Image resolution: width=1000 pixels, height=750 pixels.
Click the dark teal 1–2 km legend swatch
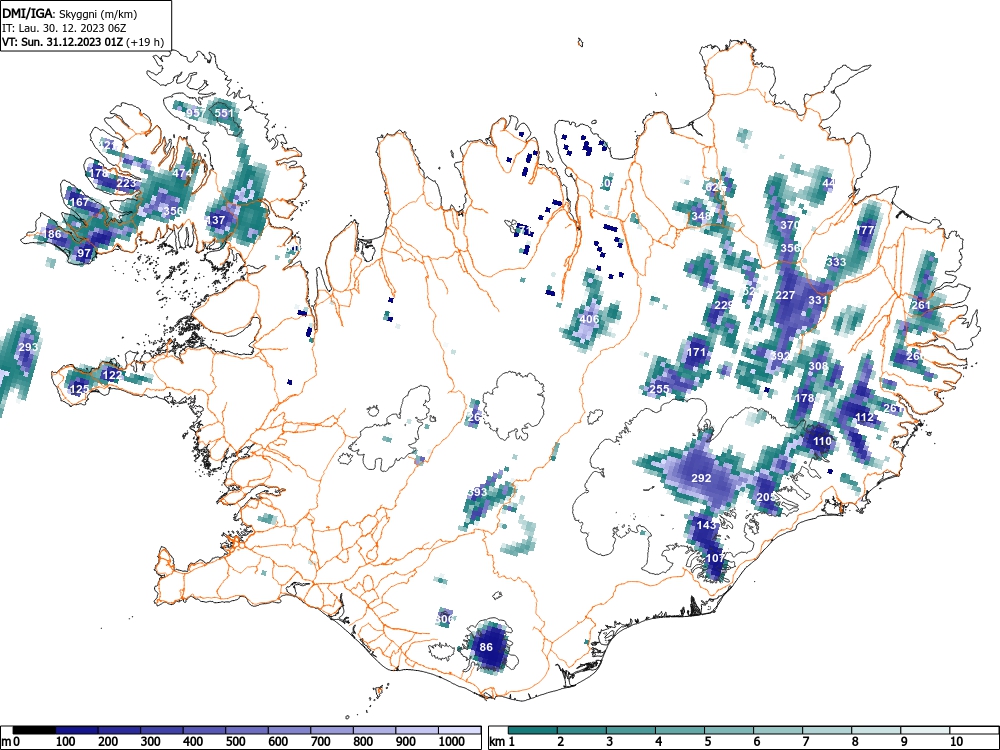[x=533, y=730]
